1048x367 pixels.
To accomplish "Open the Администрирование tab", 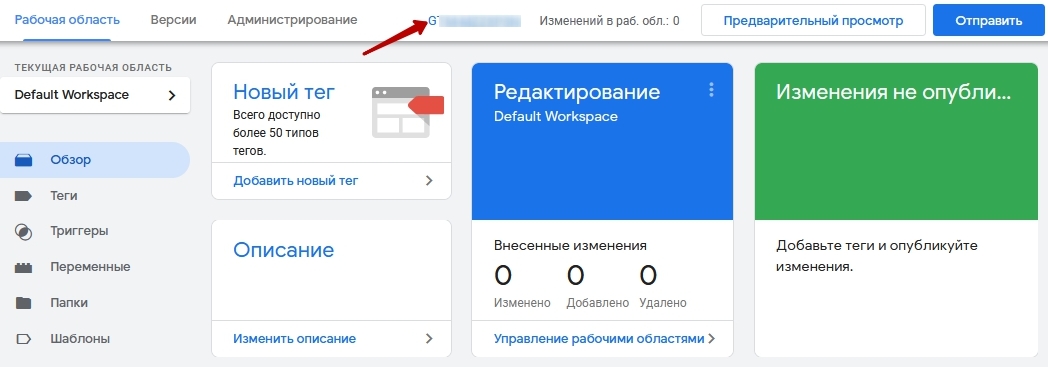I will [x=292, y=20].
